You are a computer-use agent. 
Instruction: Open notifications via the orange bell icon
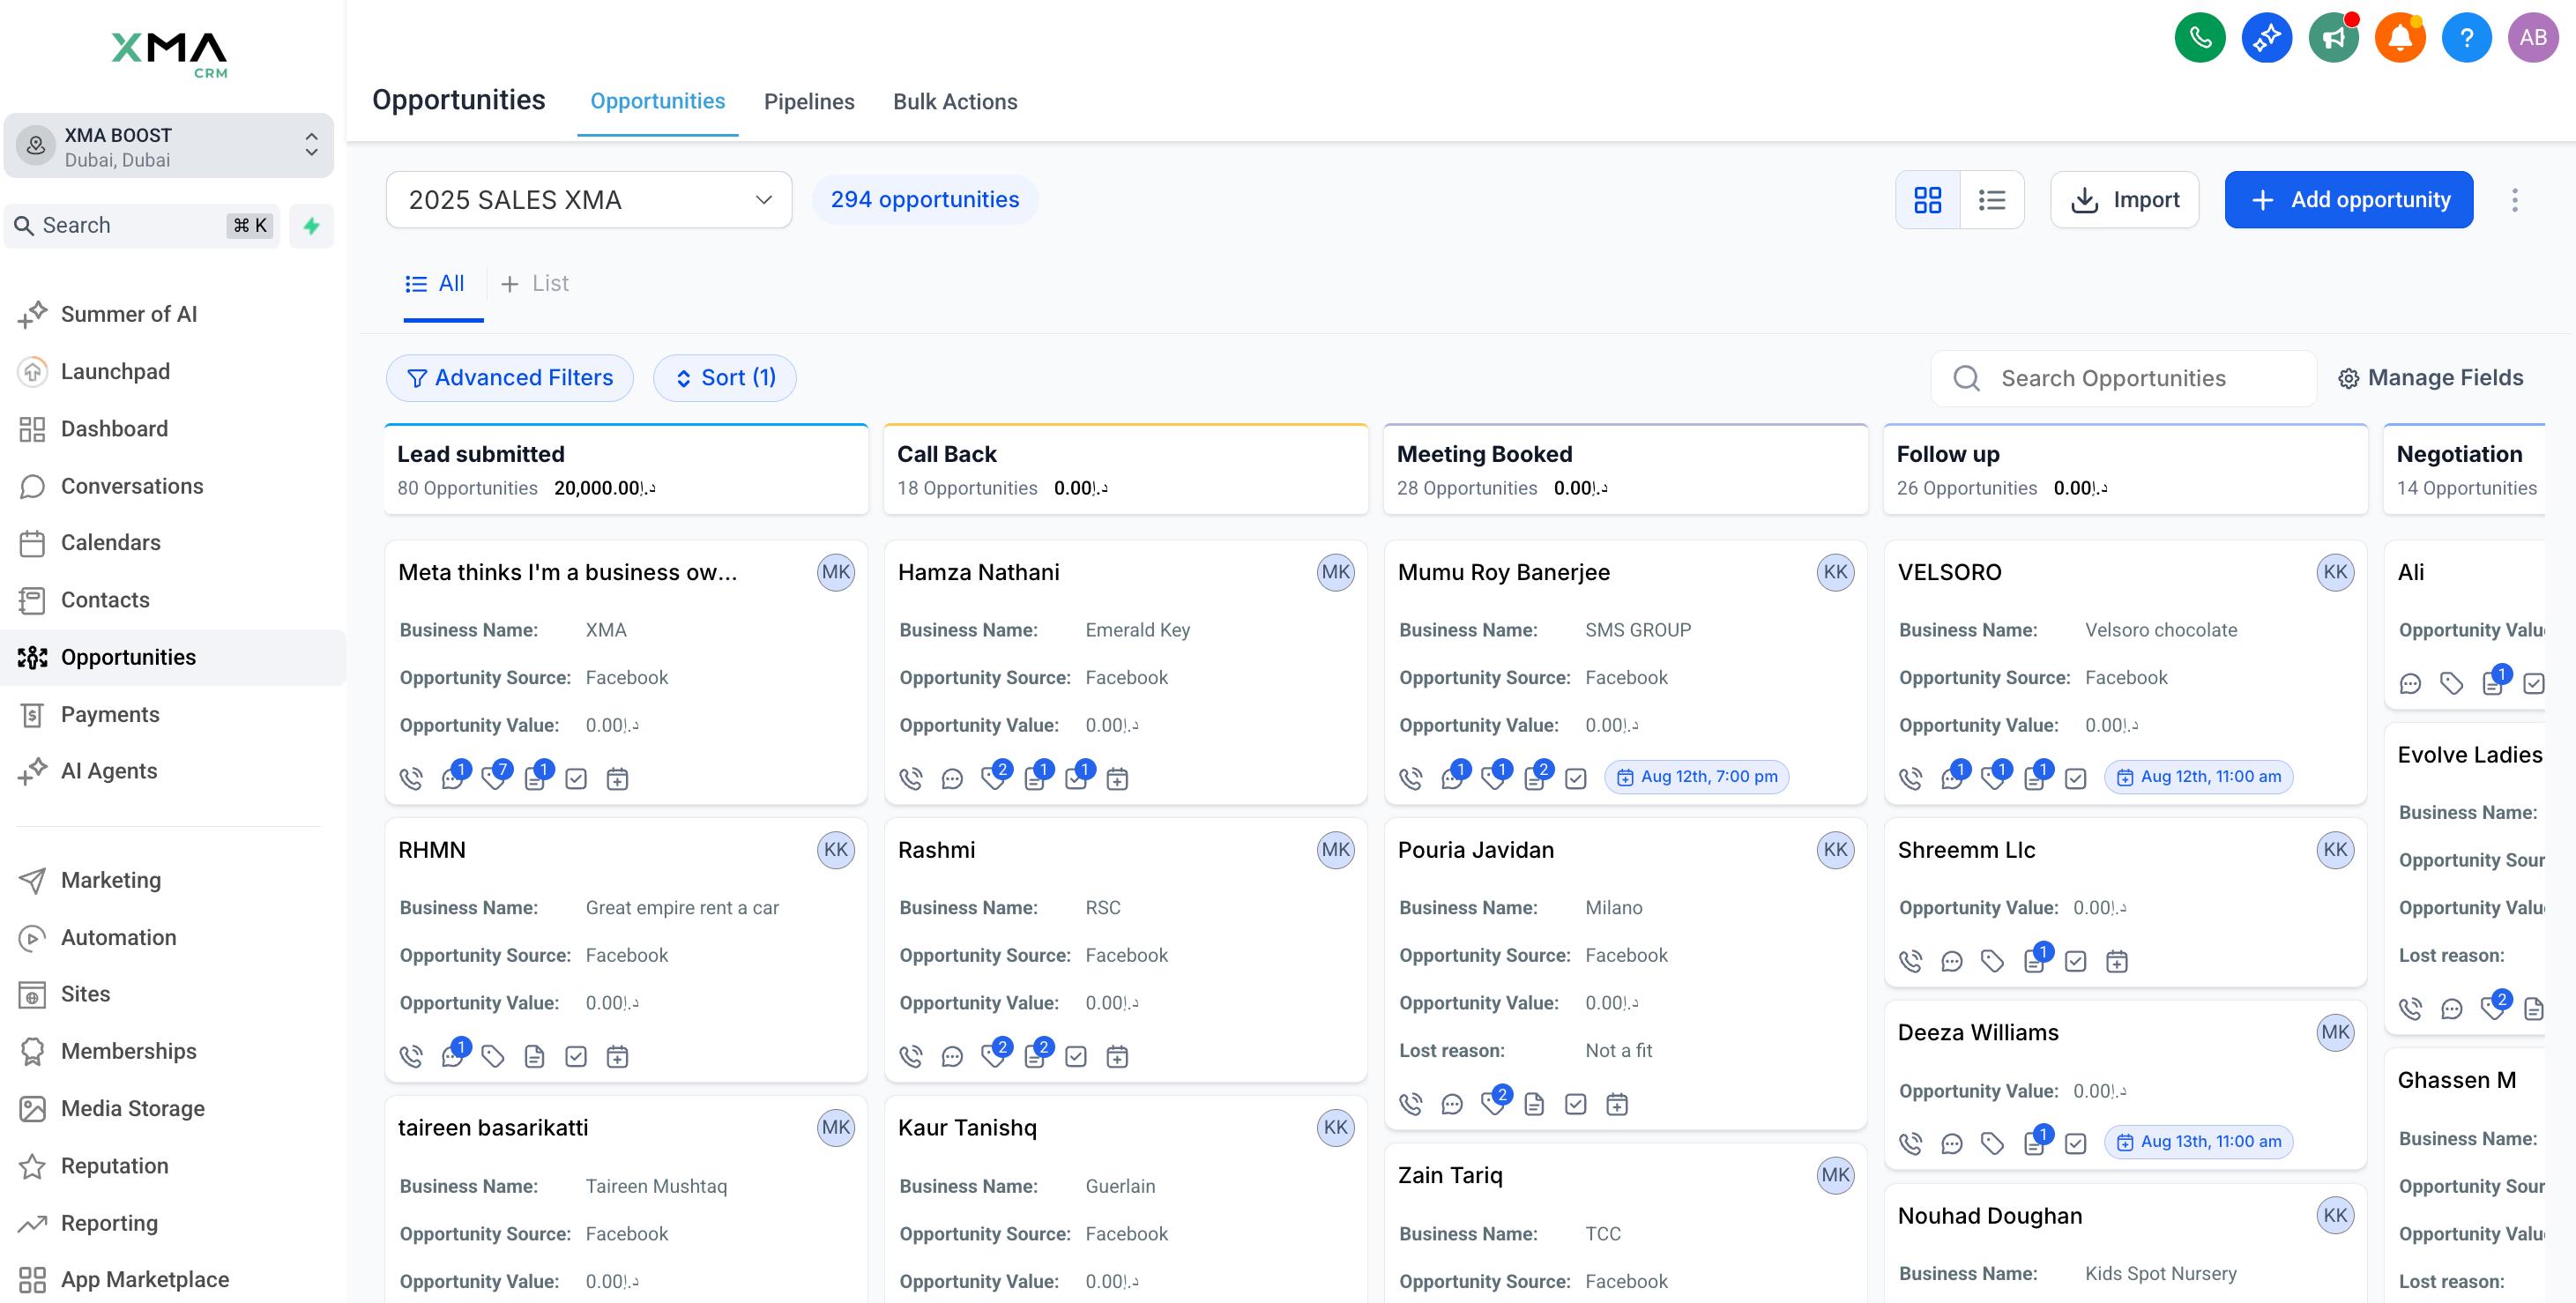click(x=2400, y=36)
